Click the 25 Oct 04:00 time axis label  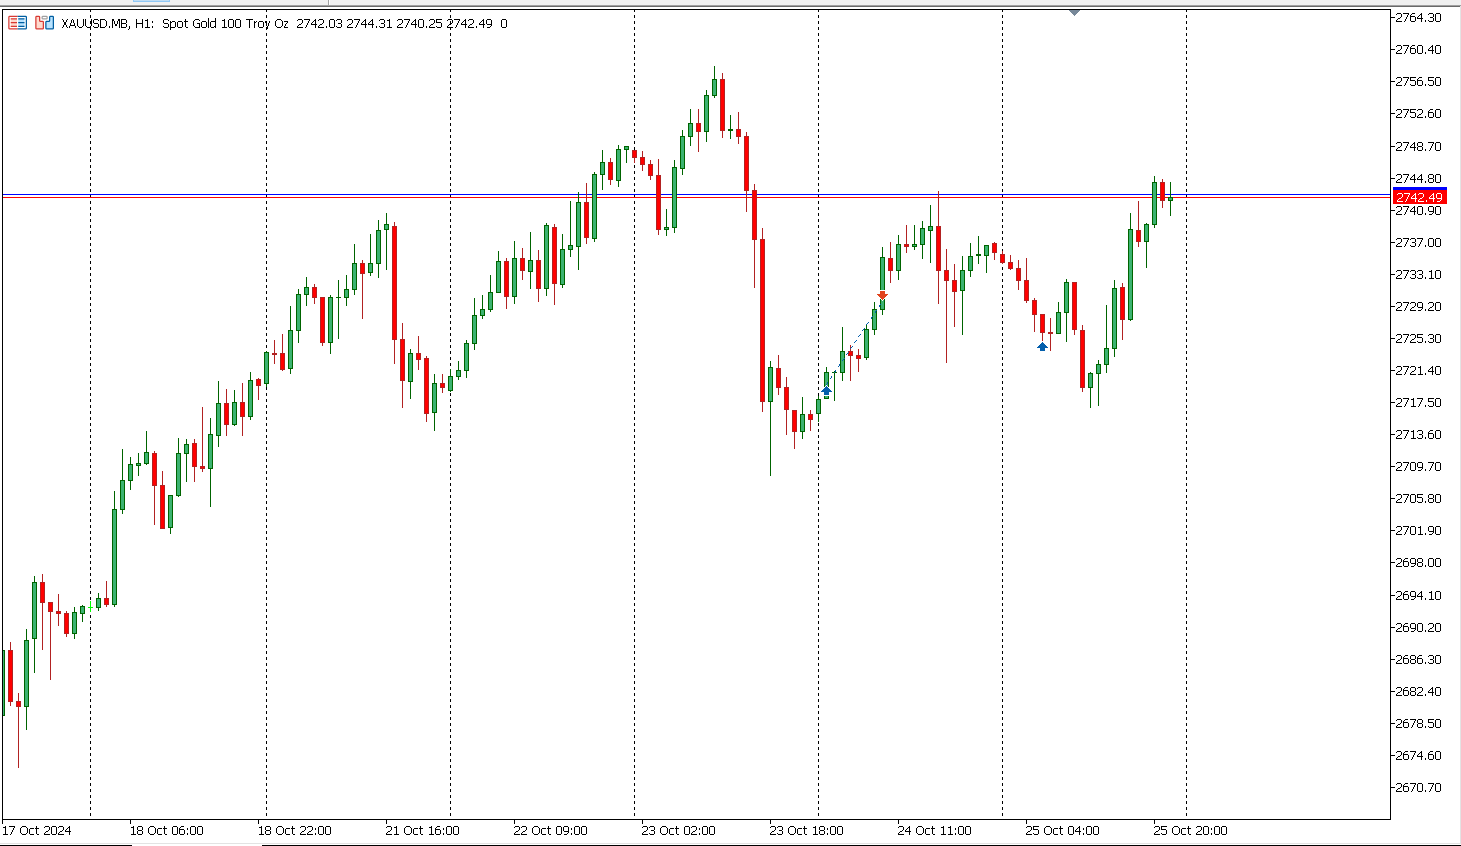(1062, 830)
